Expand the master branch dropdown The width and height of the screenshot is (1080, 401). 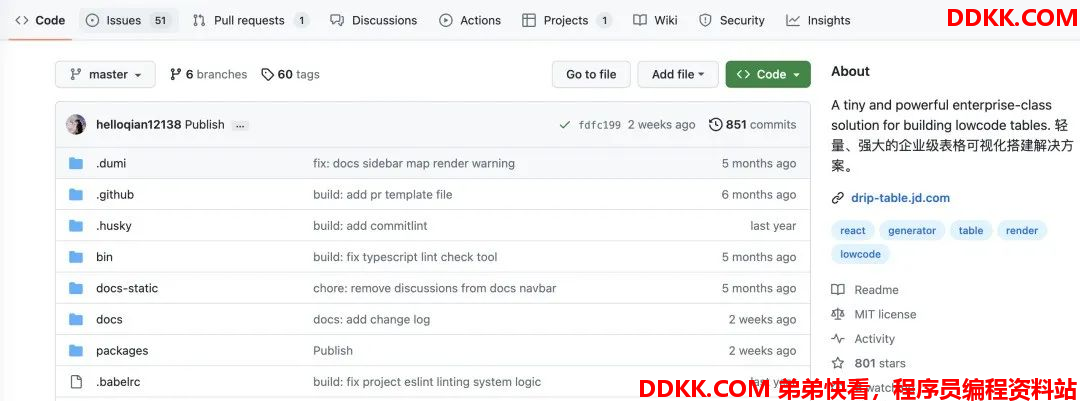click(105, 74)
